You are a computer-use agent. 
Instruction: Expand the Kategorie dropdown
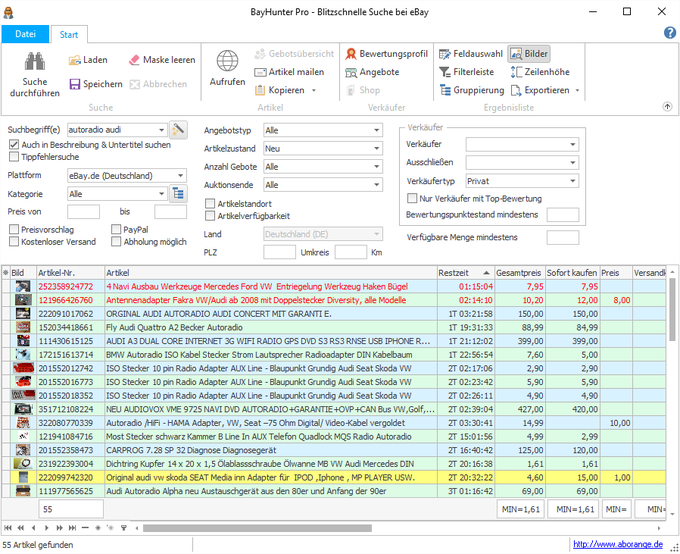coord(161,193)
